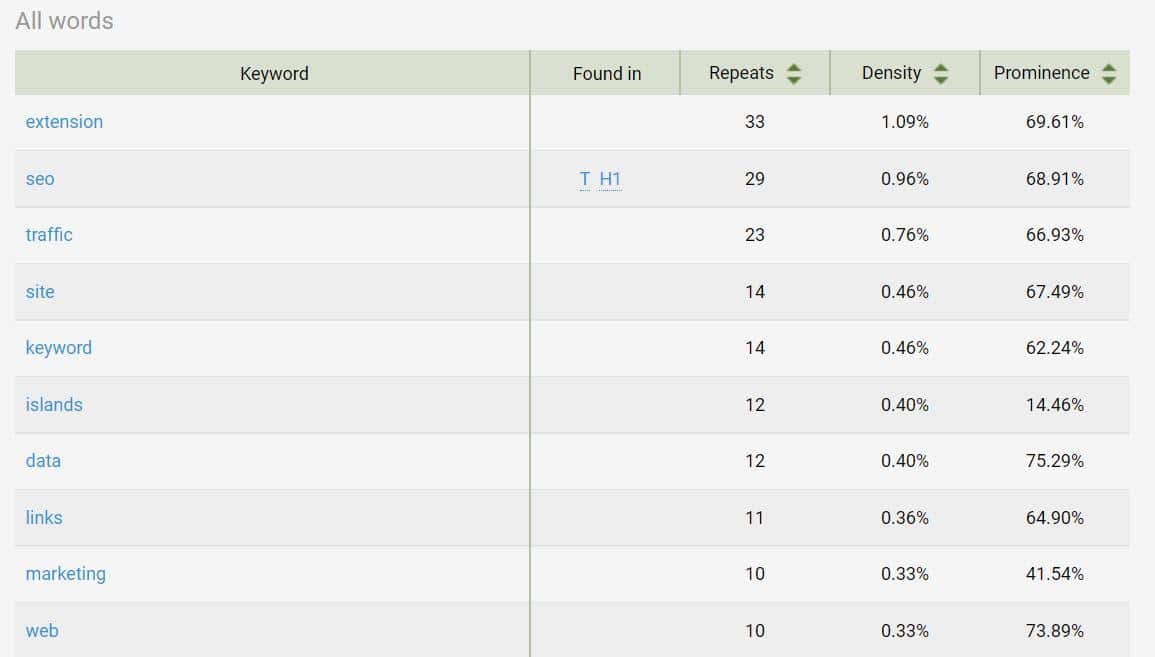Click the Repeats header label

click(741, 73)
